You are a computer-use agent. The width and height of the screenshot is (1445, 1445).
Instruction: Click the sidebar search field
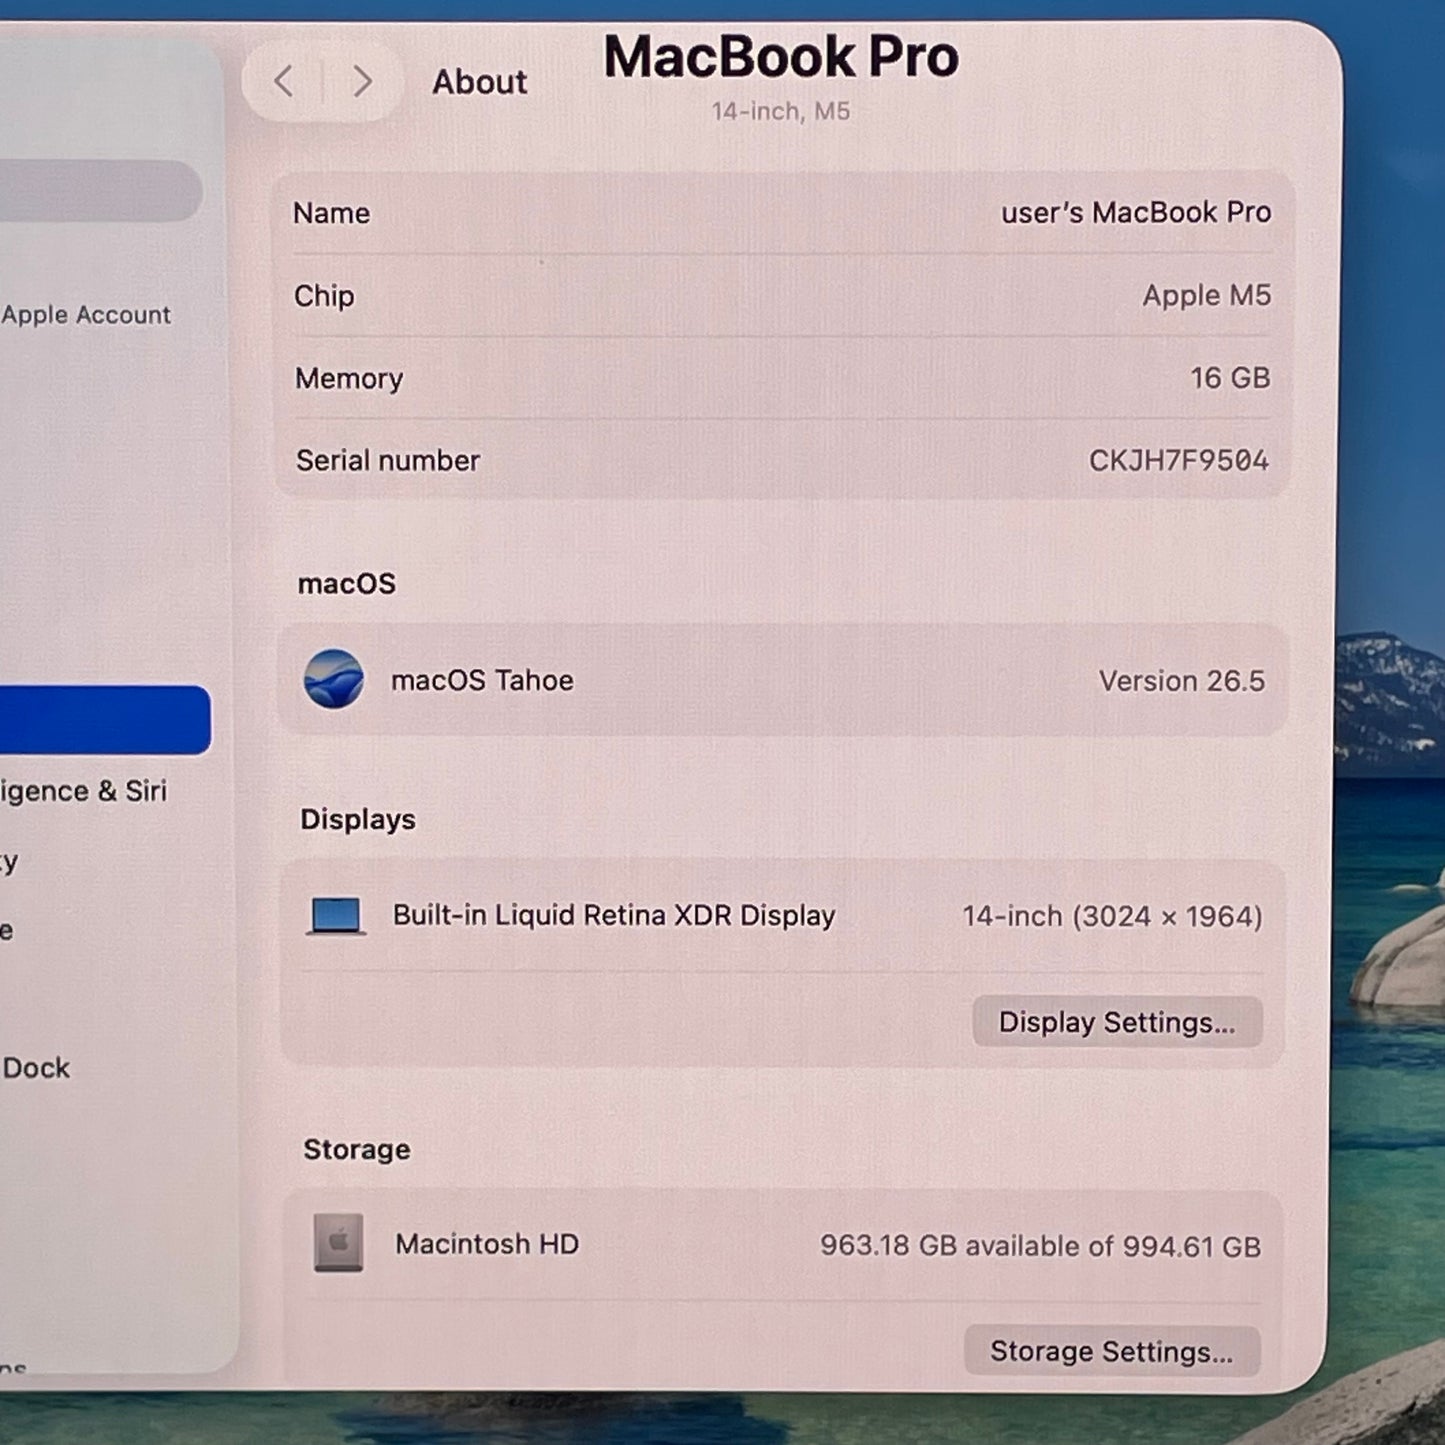pos(100,190)
